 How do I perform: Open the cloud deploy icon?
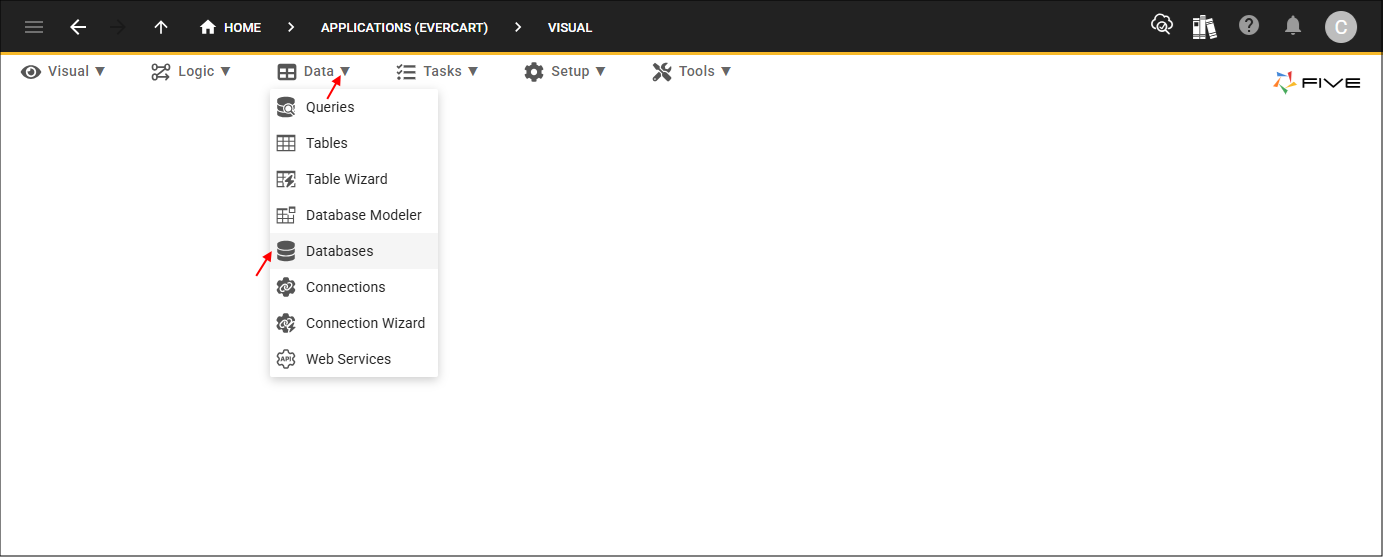(1161, 25)
